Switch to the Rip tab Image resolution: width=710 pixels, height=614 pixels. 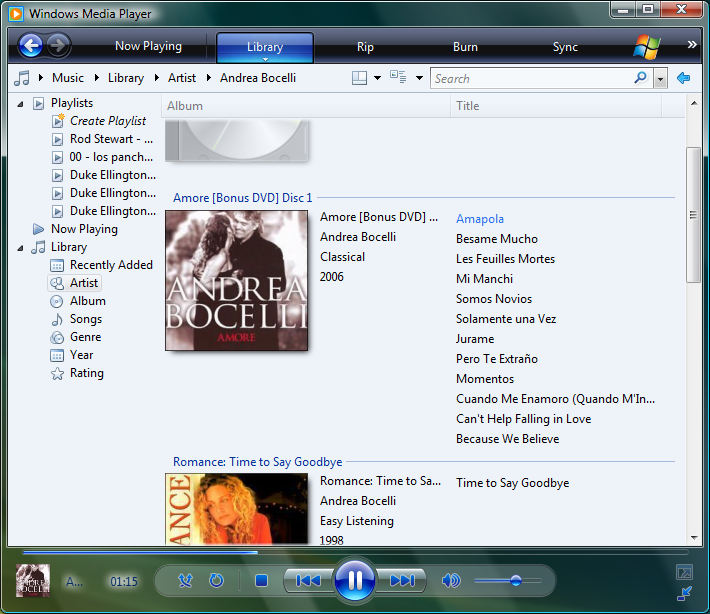tap(365, 47)
